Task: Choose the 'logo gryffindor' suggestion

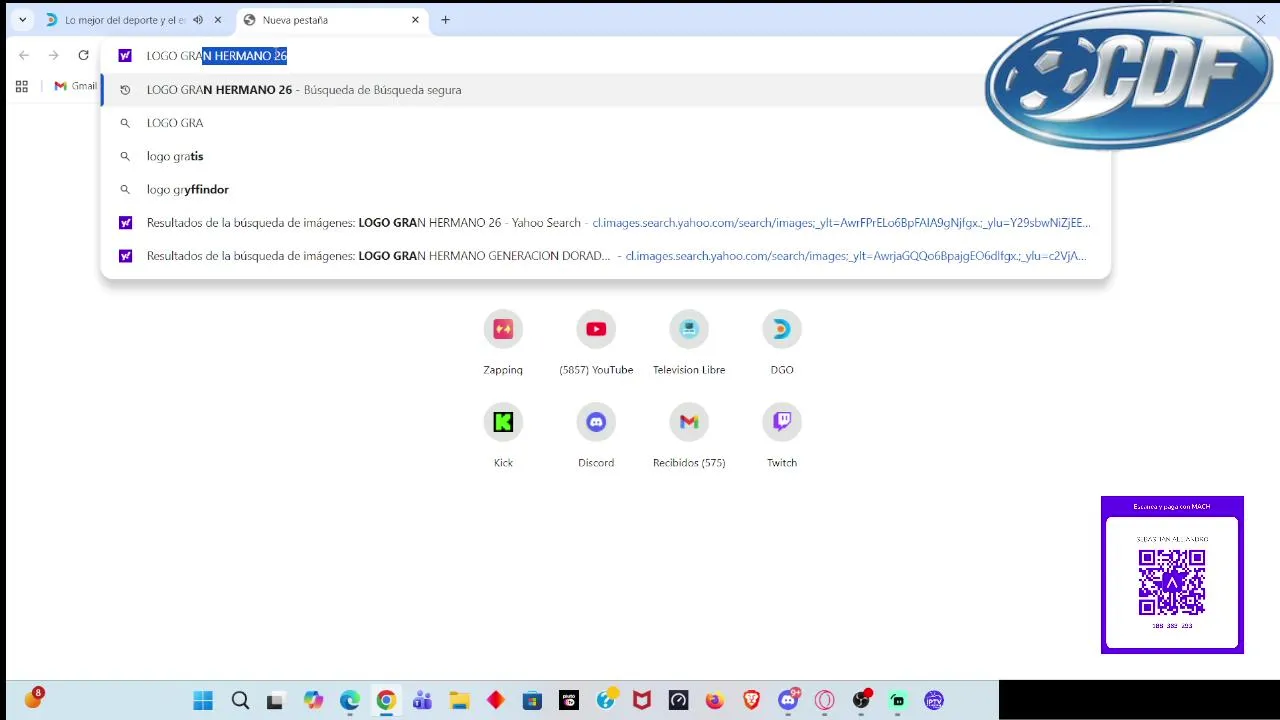Action: 606,189
